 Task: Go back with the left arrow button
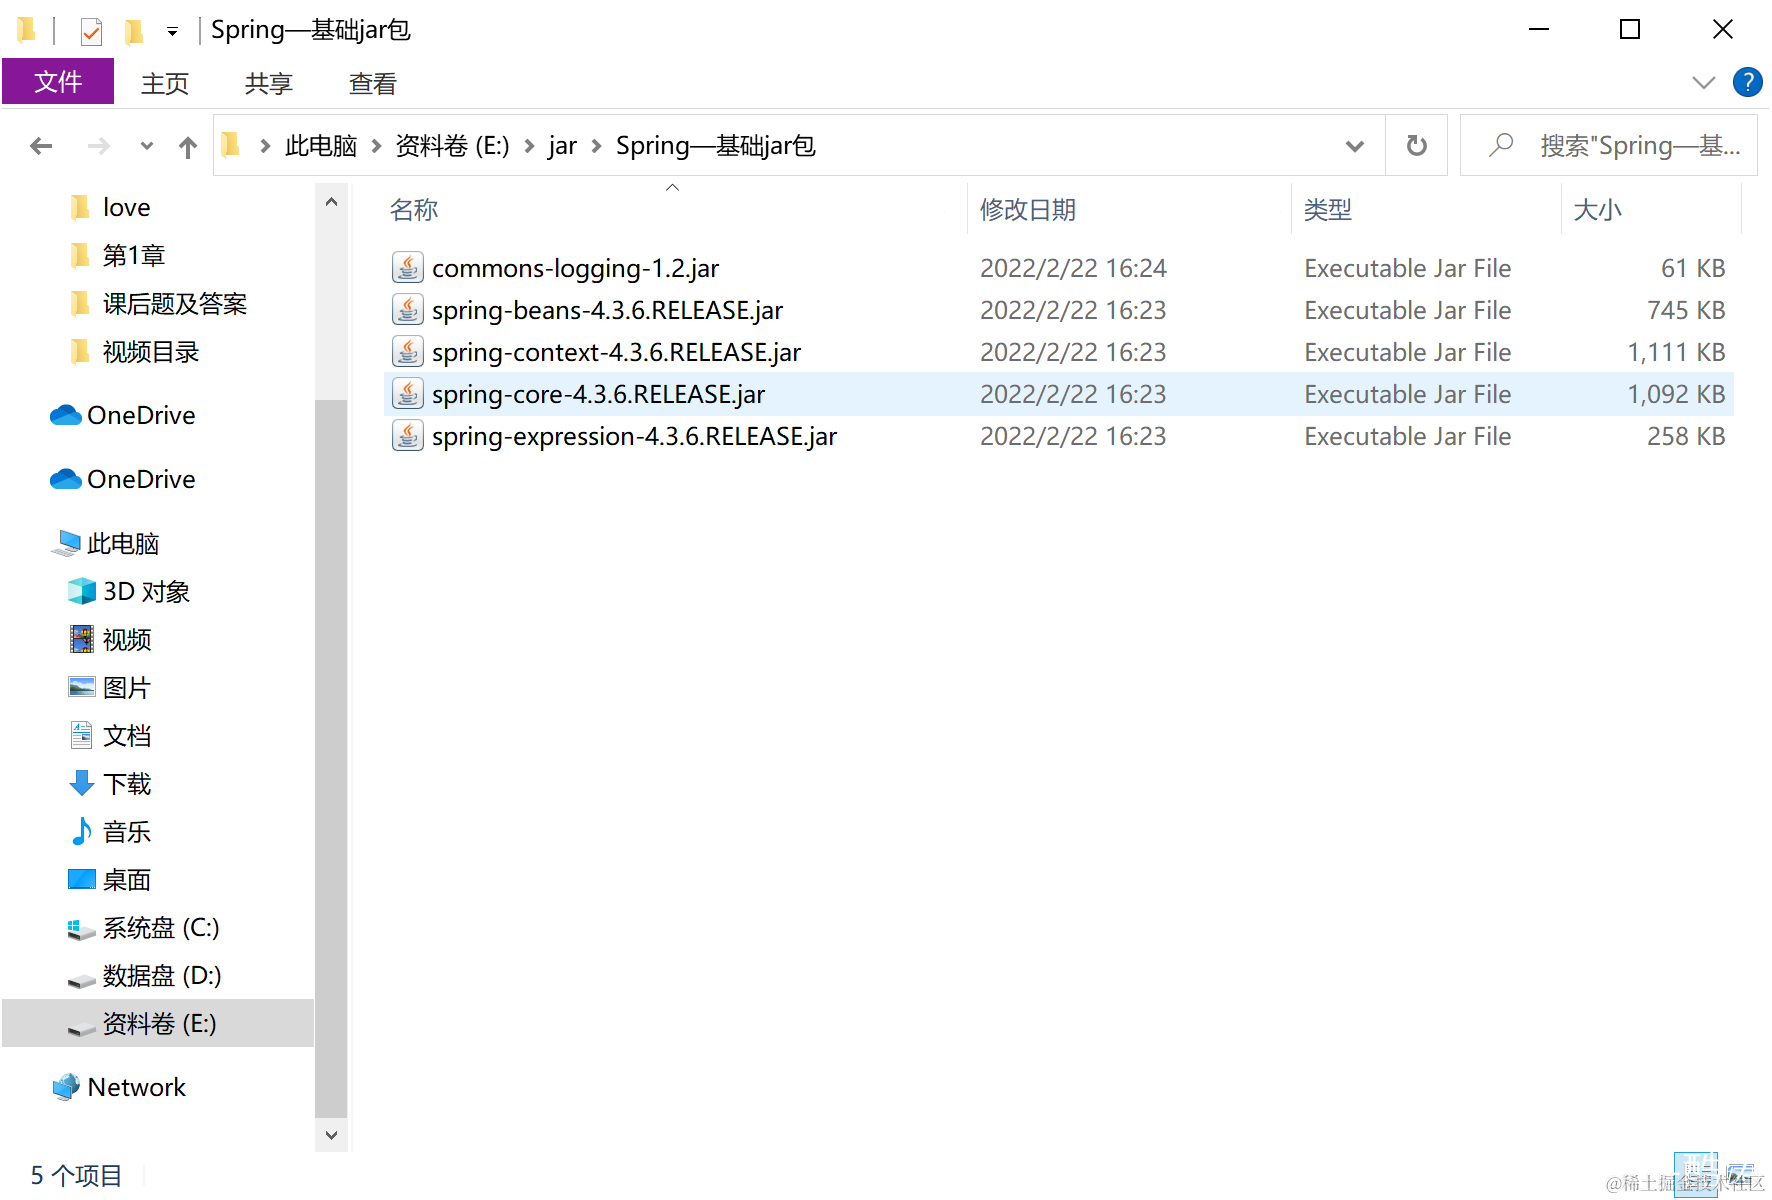coord(41,146)
